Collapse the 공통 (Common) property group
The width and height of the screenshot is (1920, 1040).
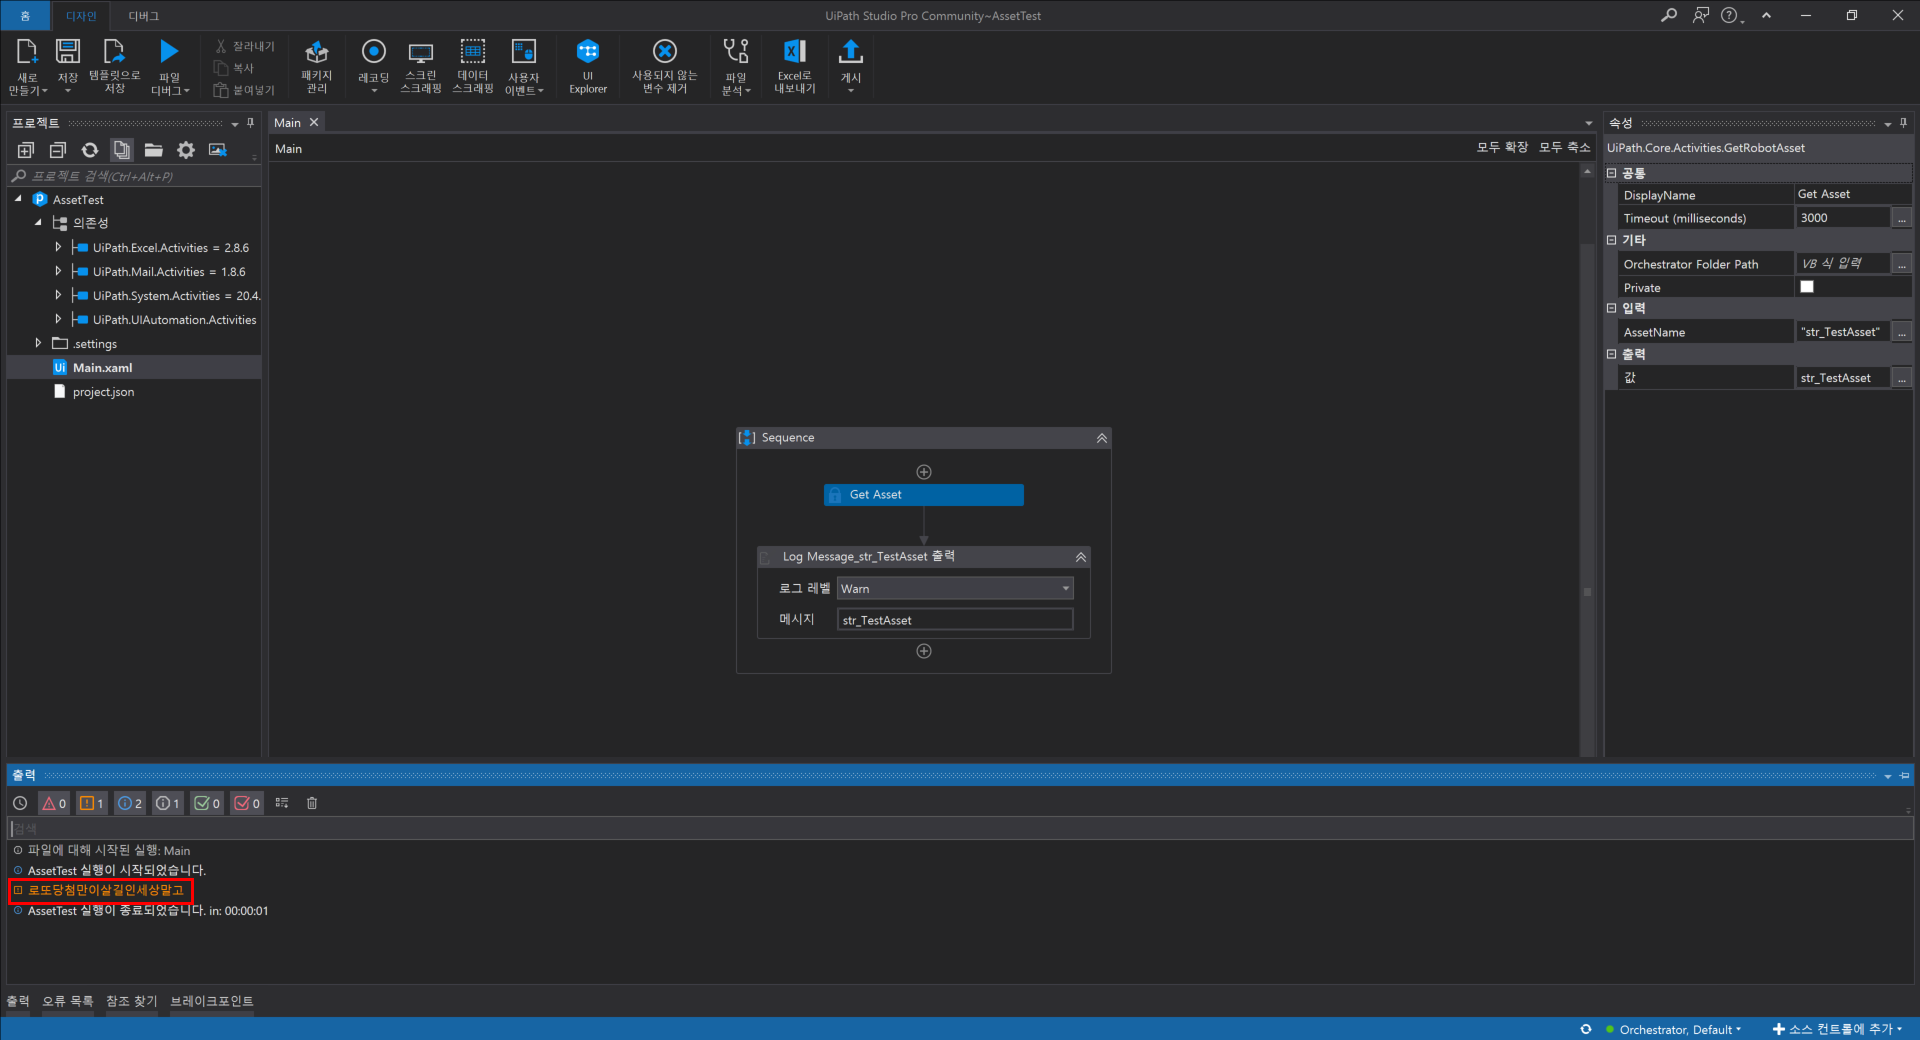click(1612, 173)
